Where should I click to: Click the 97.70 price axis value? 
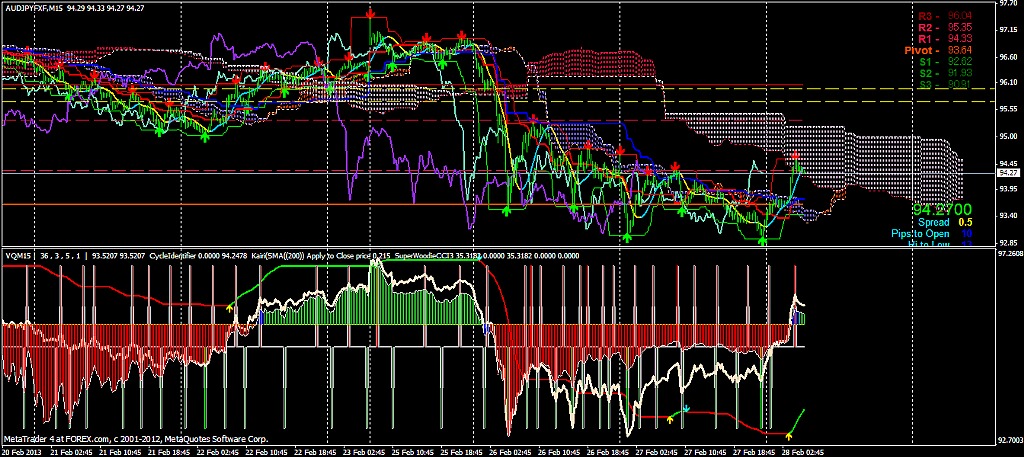pyautogui.click(x=1008, y=4)
